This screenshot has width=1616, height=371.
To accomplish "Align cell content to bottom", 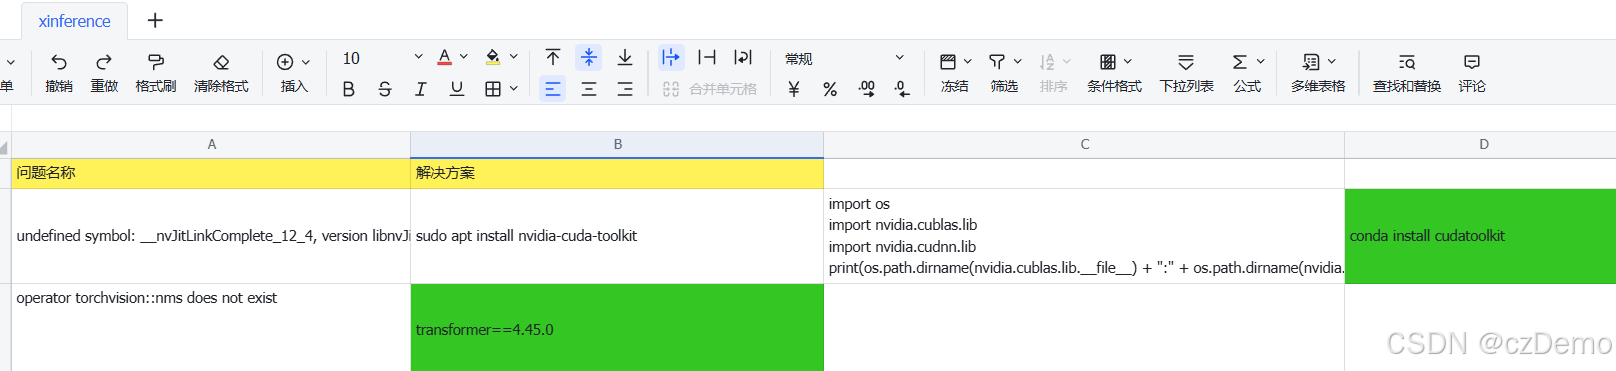I will pos(625,57).
